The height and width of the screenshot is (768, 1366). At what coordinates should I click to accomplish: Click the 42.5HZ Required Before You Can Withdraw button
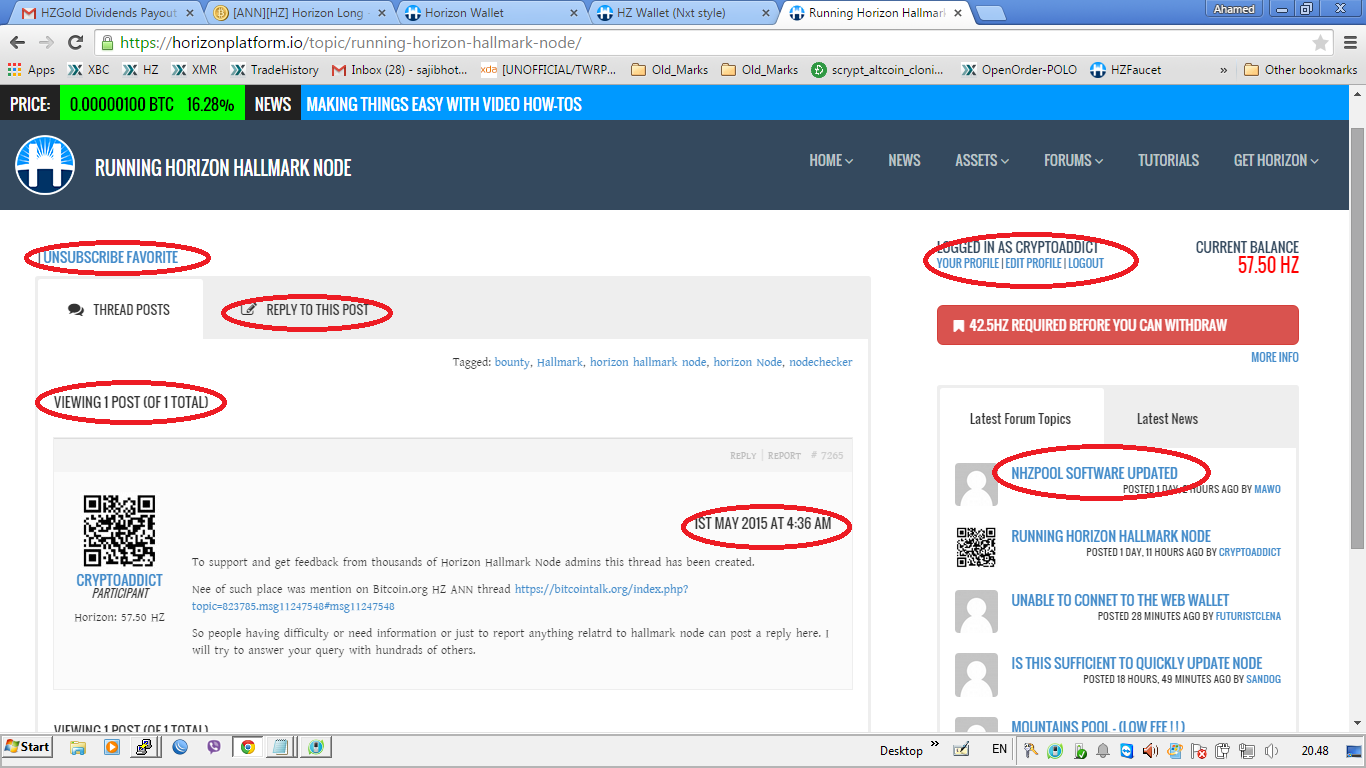(x=1118, y=325)
